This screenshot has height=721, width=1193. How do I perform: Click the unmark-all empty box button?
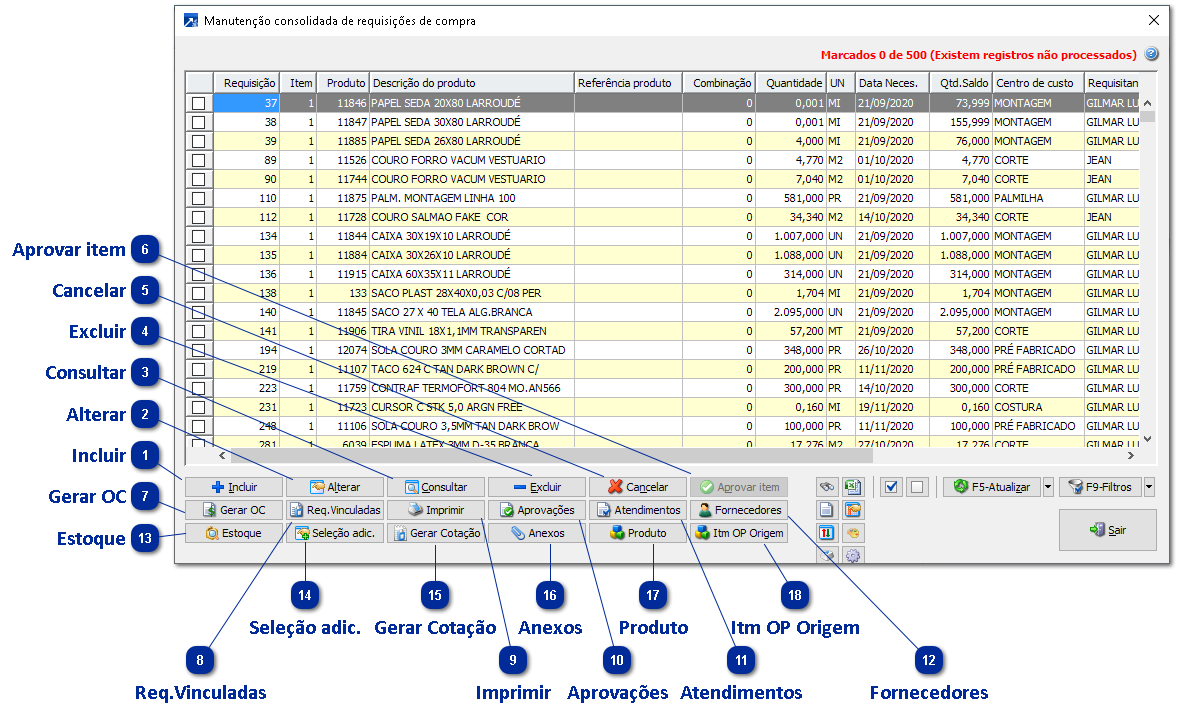point(917,487)
